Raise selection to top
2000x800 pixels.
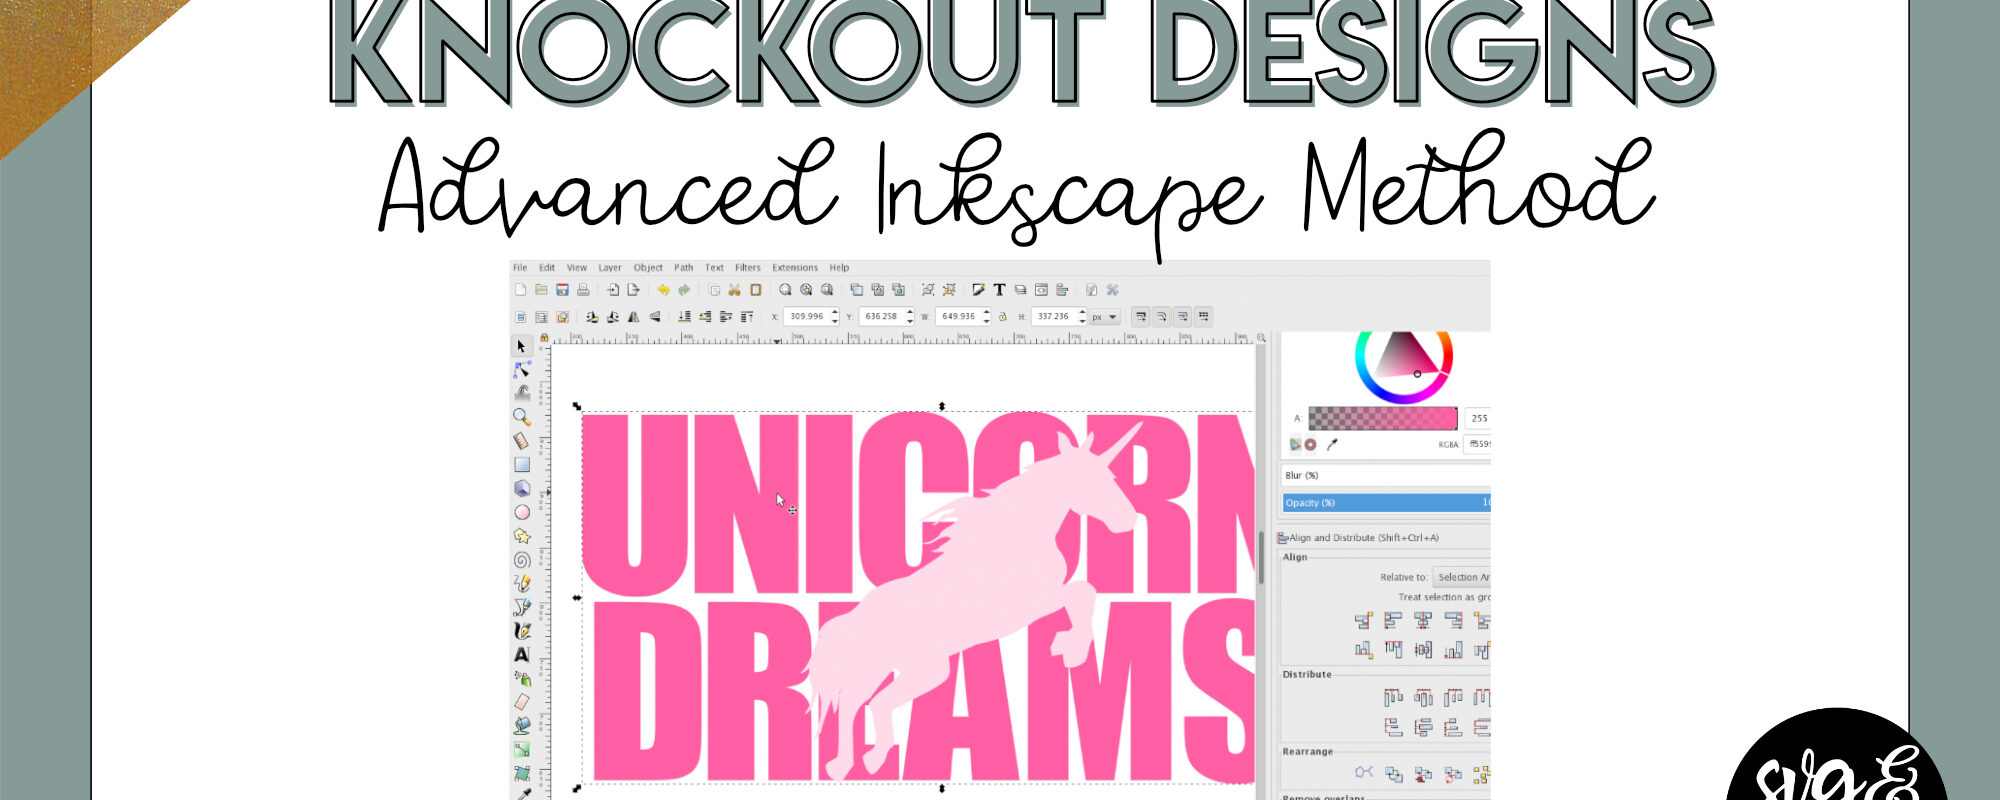click(x=747, y=316)
